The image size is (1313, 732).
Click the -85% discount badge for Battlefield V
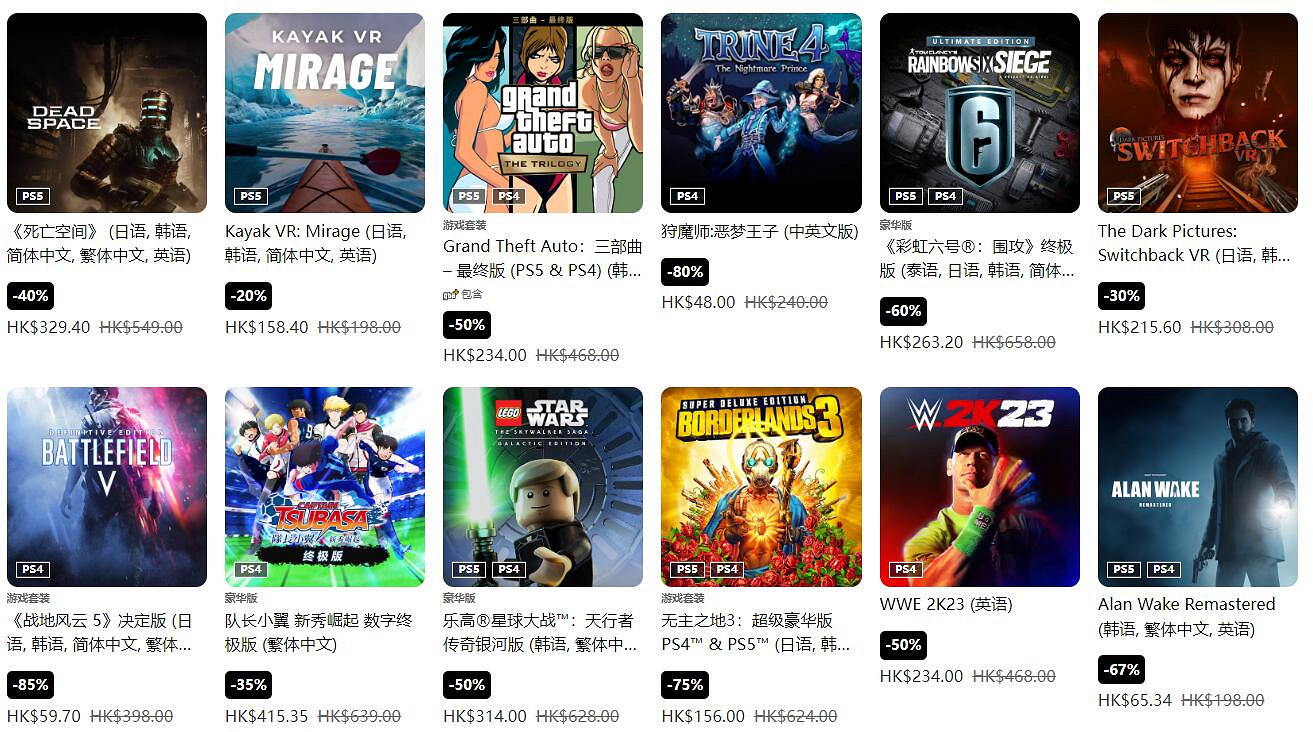click(x=30, y=685)
